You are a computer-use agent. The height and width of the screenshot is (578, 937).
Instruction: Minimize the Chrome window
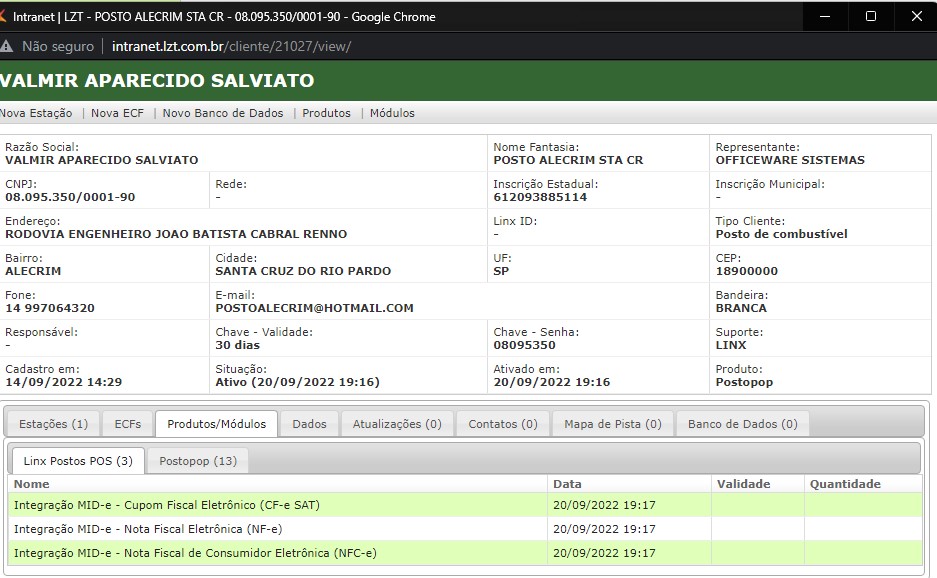[824, 17]
